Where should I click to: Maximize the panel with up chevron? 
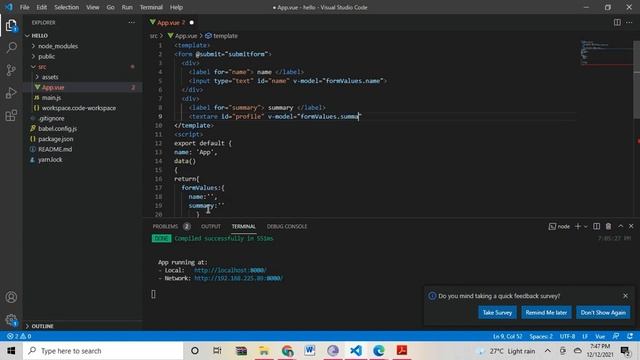tap(620, 226)
